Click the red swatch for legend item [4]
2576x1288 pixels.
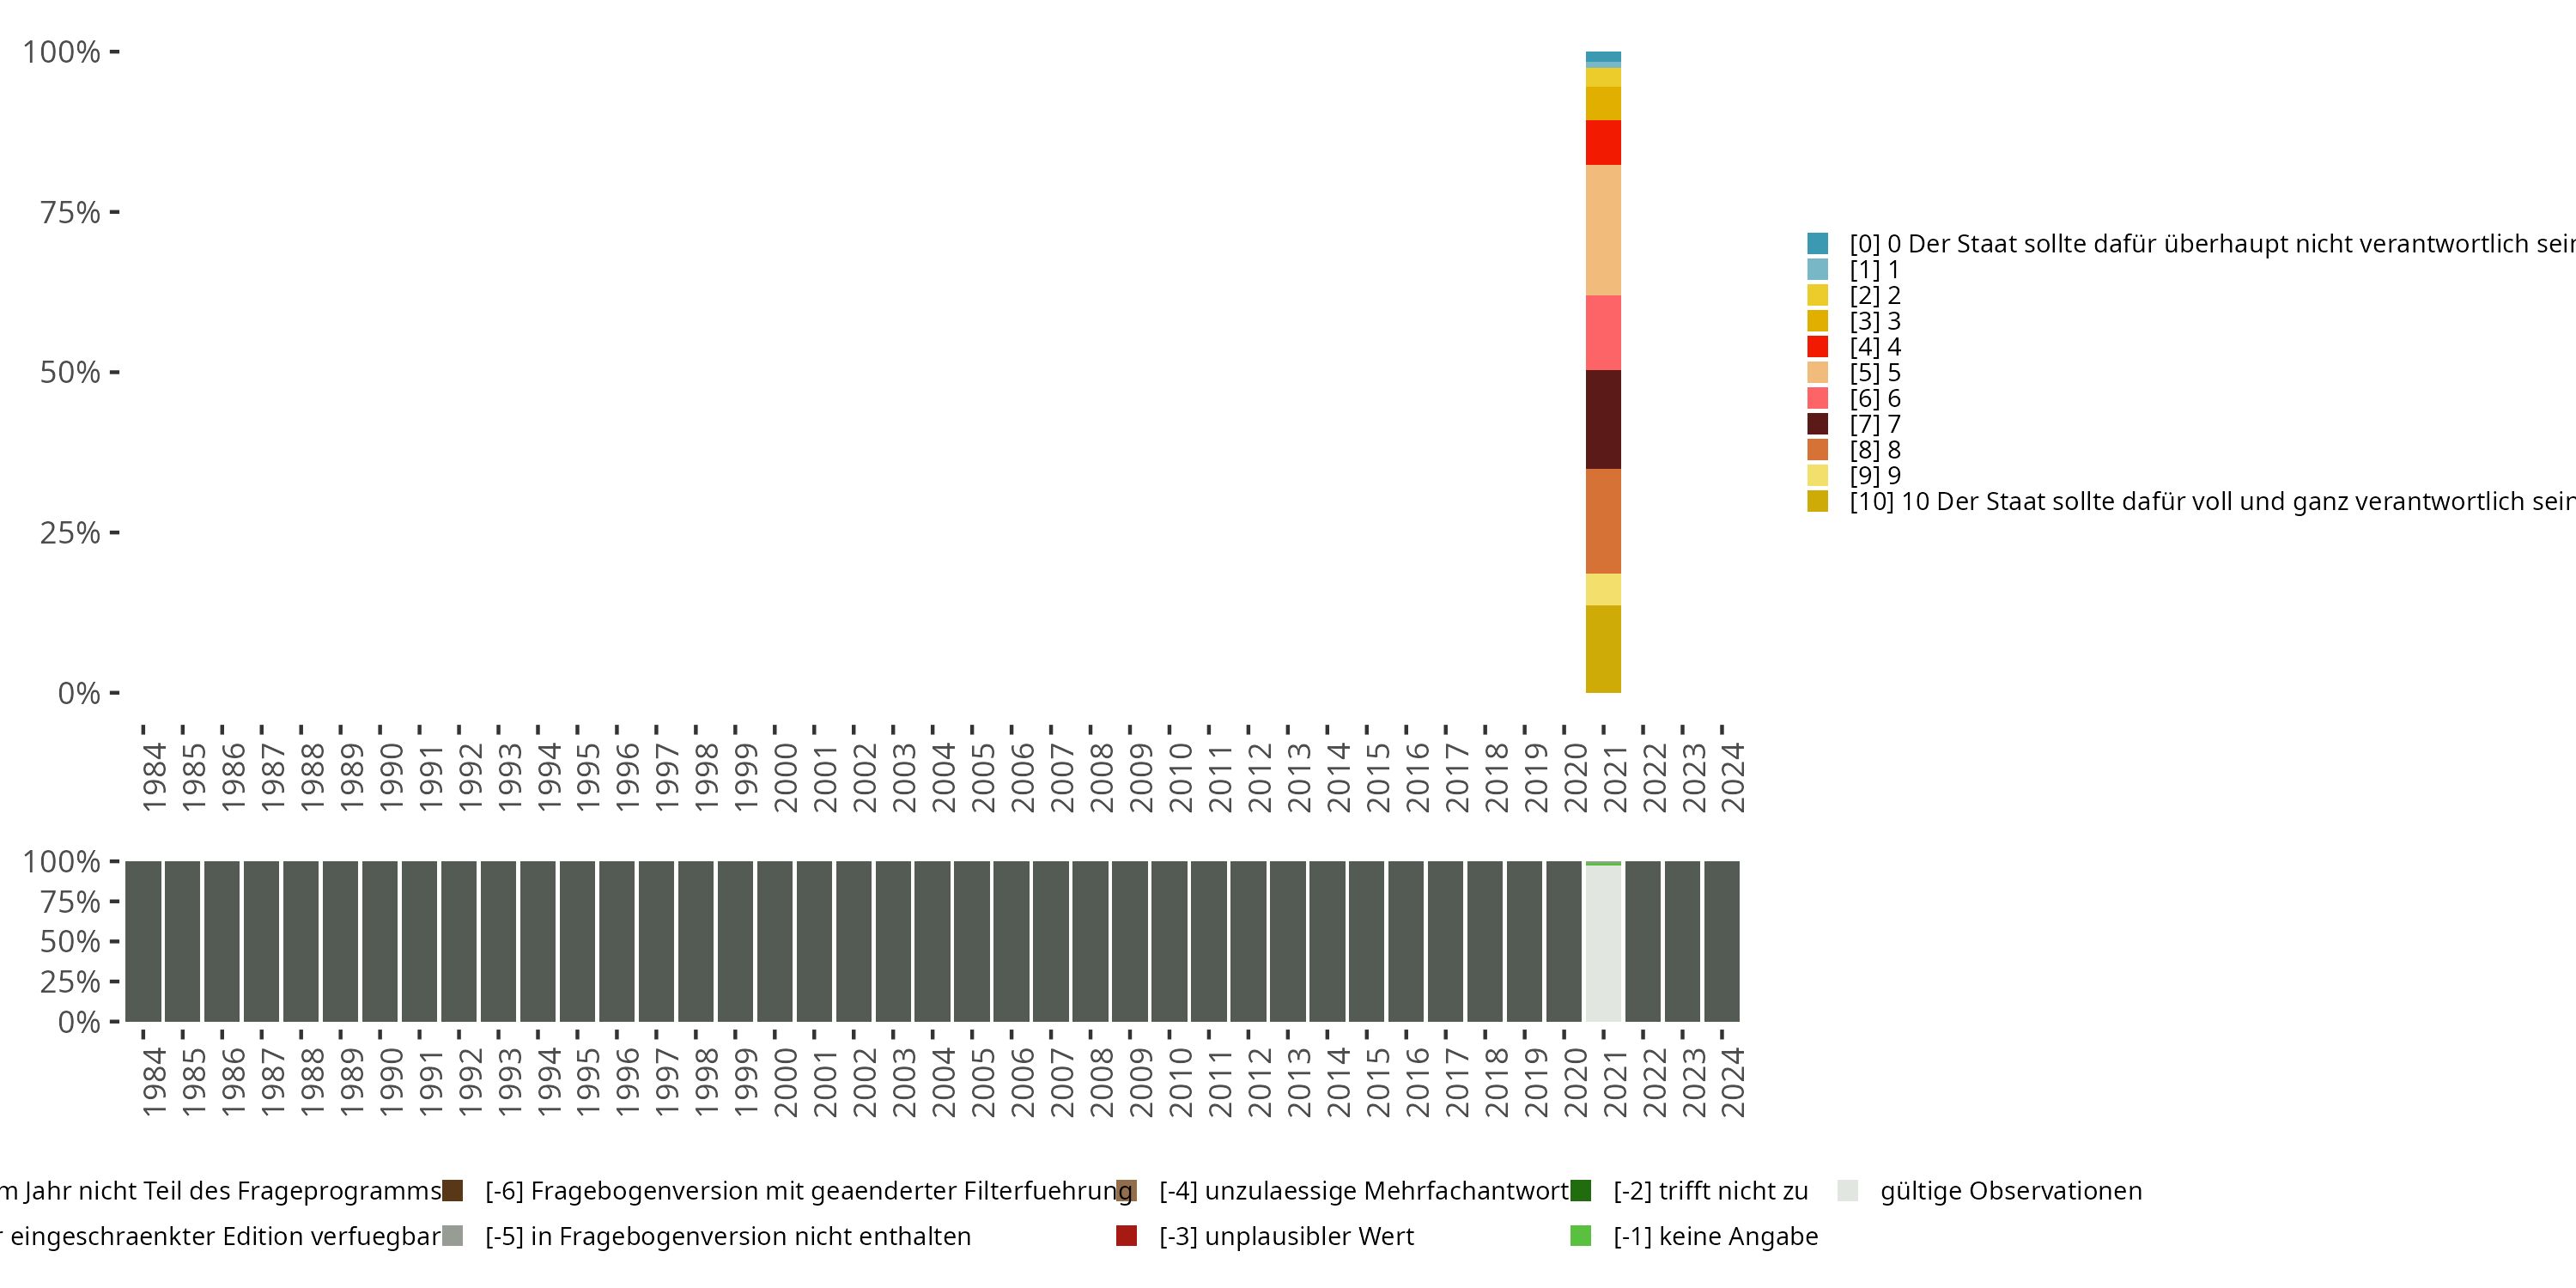pos(1817,347)
